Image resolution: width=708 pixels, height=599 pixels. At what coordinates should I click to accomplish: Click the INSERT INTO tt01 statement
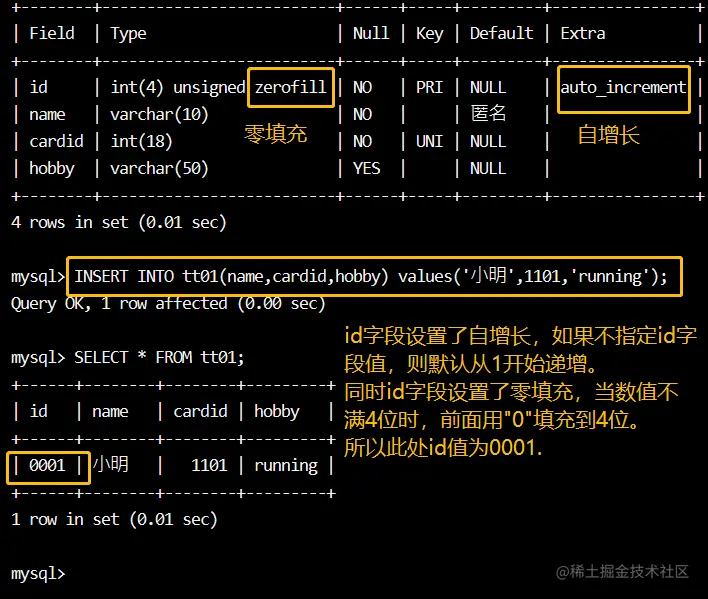click(371, 276)
